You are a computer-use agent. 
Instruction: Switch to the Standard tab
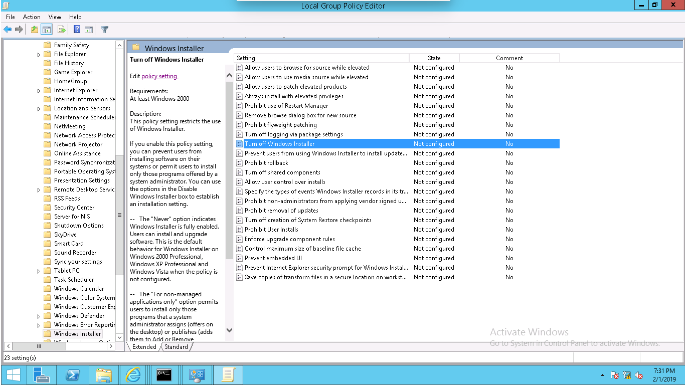(x=176, y=347)
